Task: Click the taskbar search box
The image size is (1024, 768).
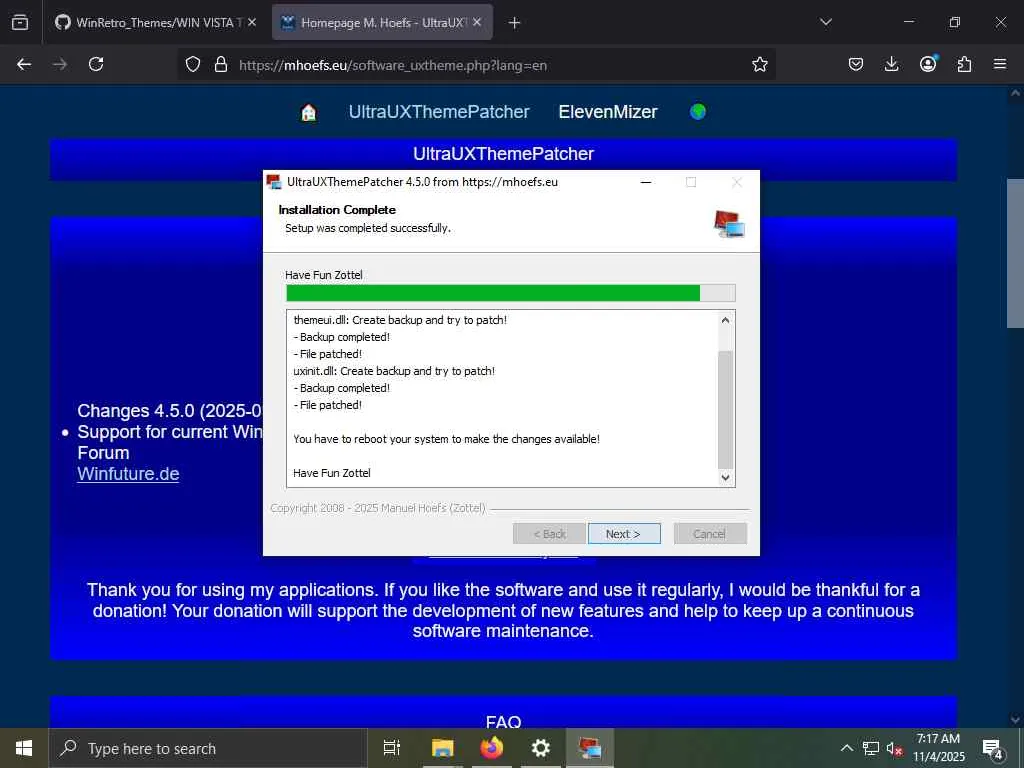Action: (208, 748)
